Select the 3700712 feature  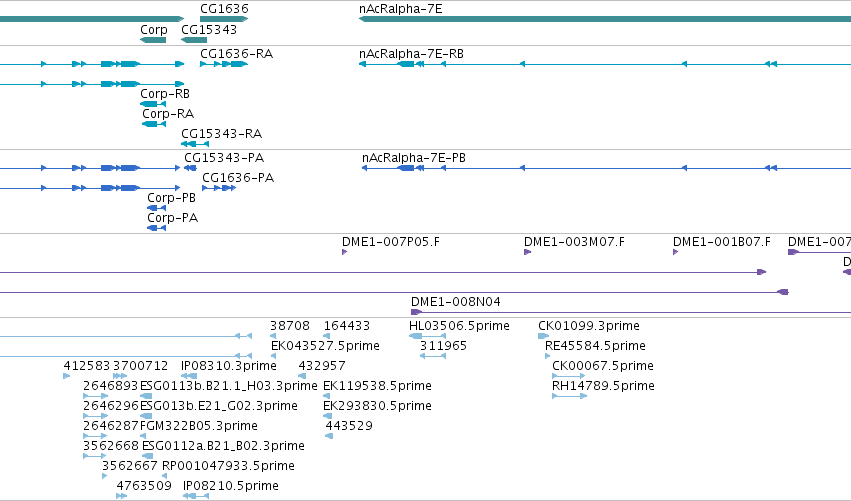click(x=120, y=376)
